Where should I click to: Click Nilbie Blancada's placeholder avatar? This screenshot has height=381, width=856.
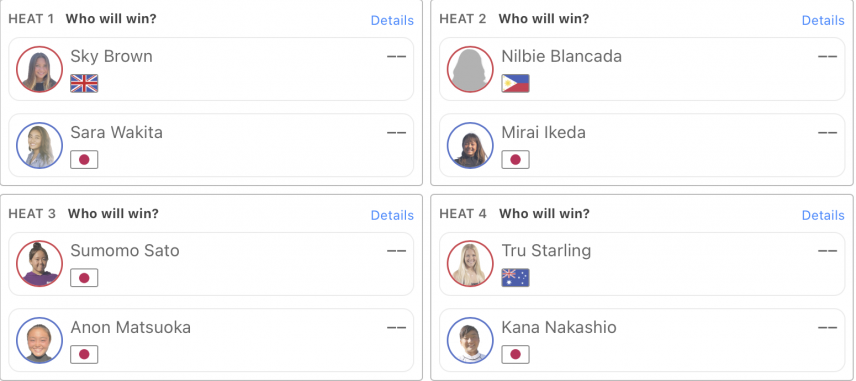[x=470, y=69]
